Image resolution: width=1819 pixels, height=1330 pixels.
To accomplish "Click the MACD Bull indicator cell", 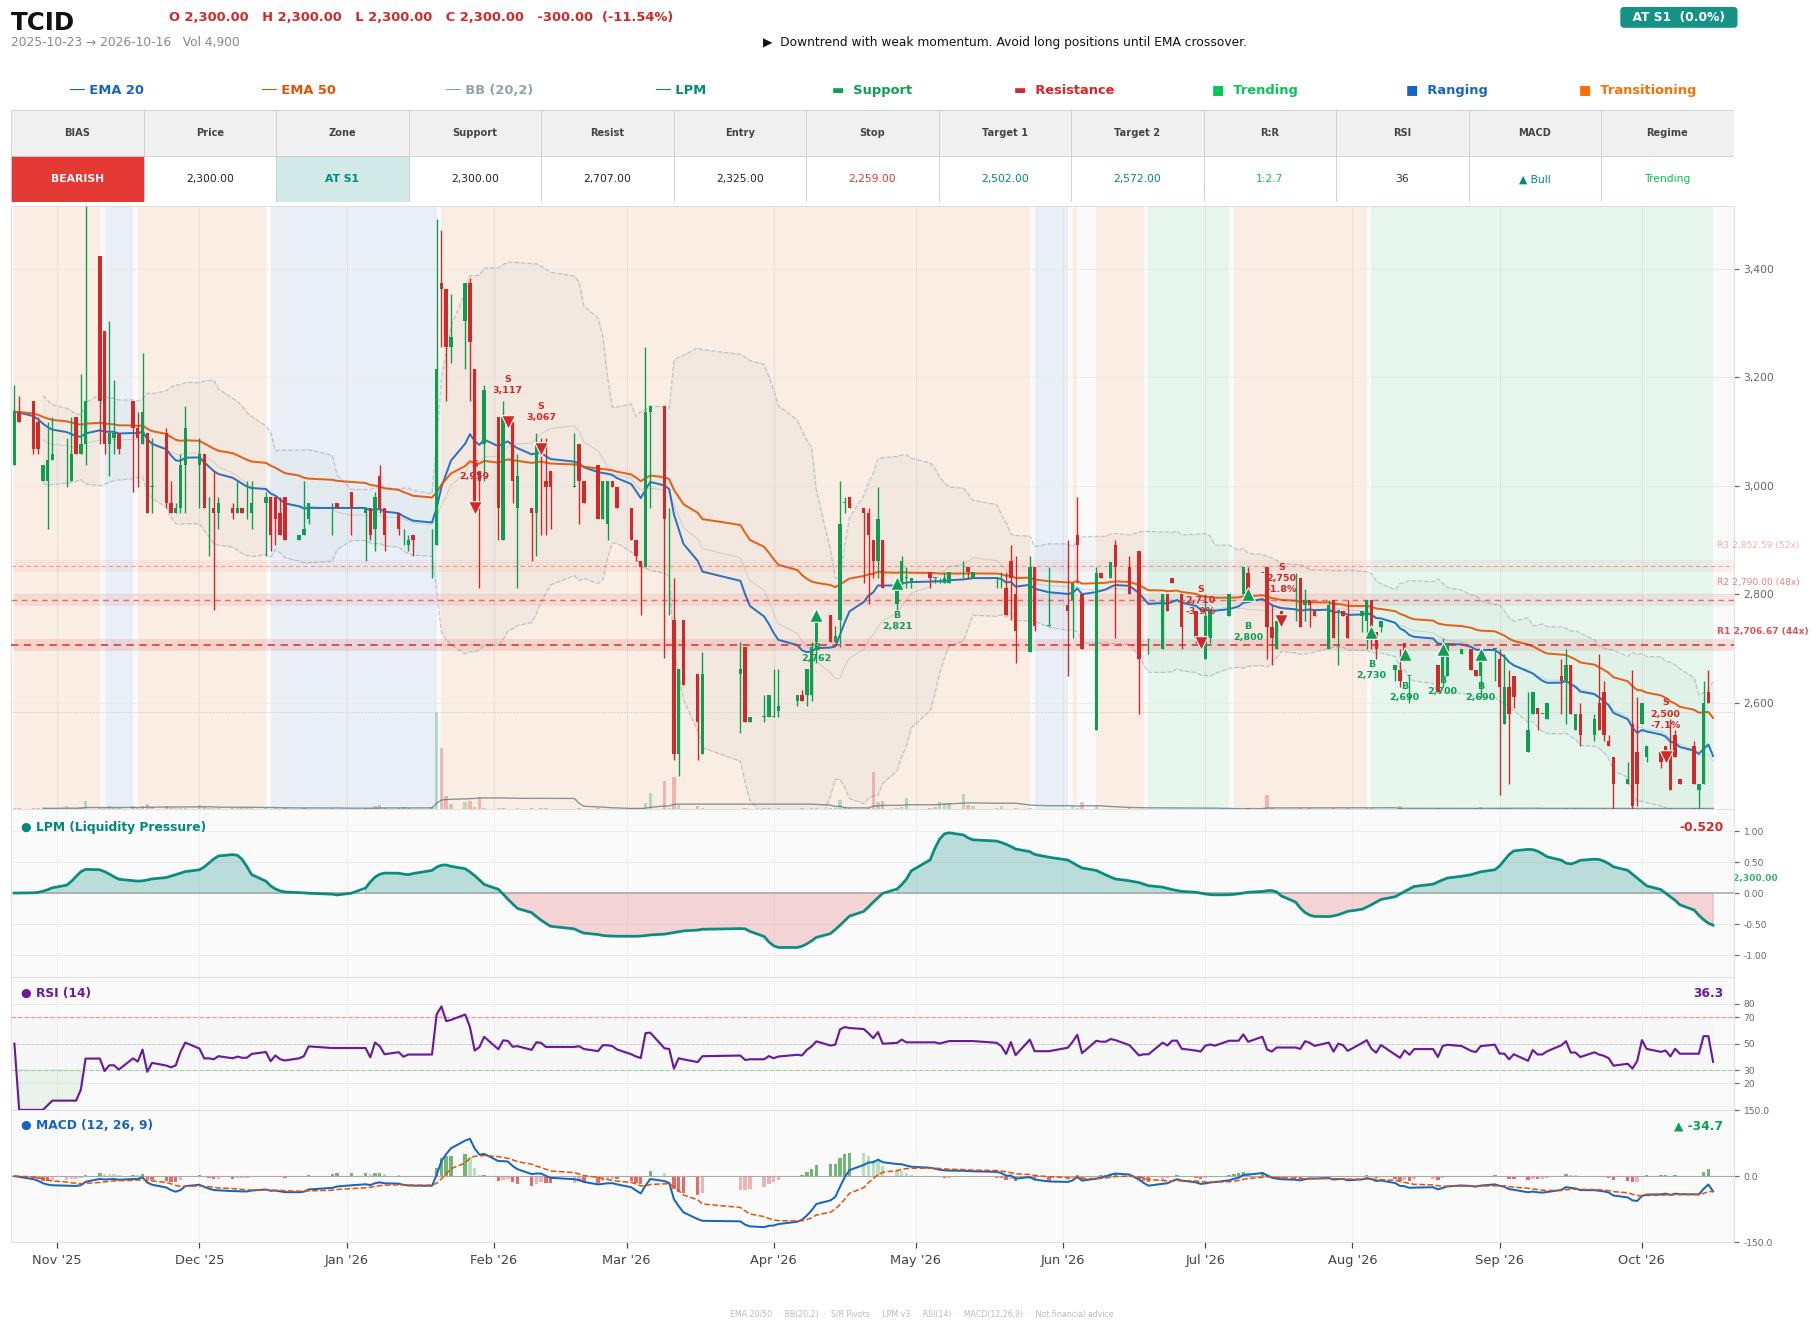I will click(x=1534, y=179).
